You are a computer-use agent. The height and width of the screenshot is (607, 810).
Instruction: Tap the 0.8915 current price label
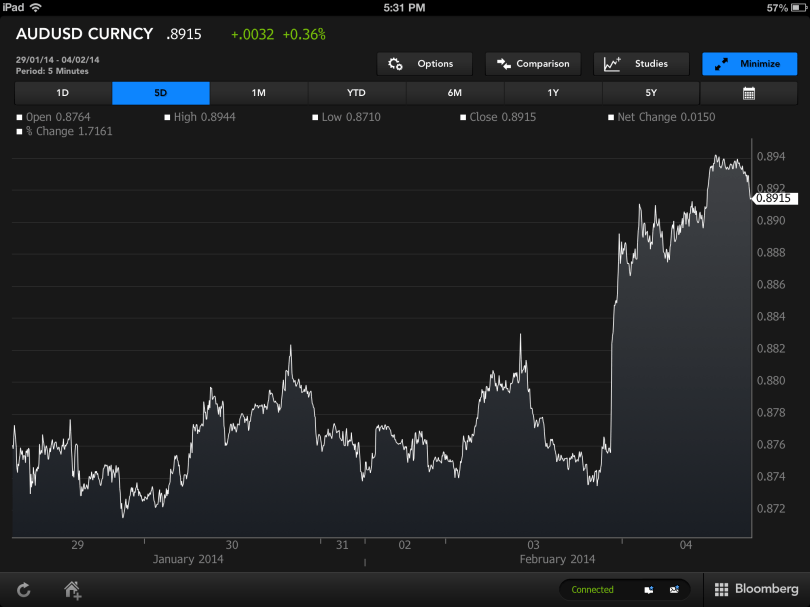point(773,198)
